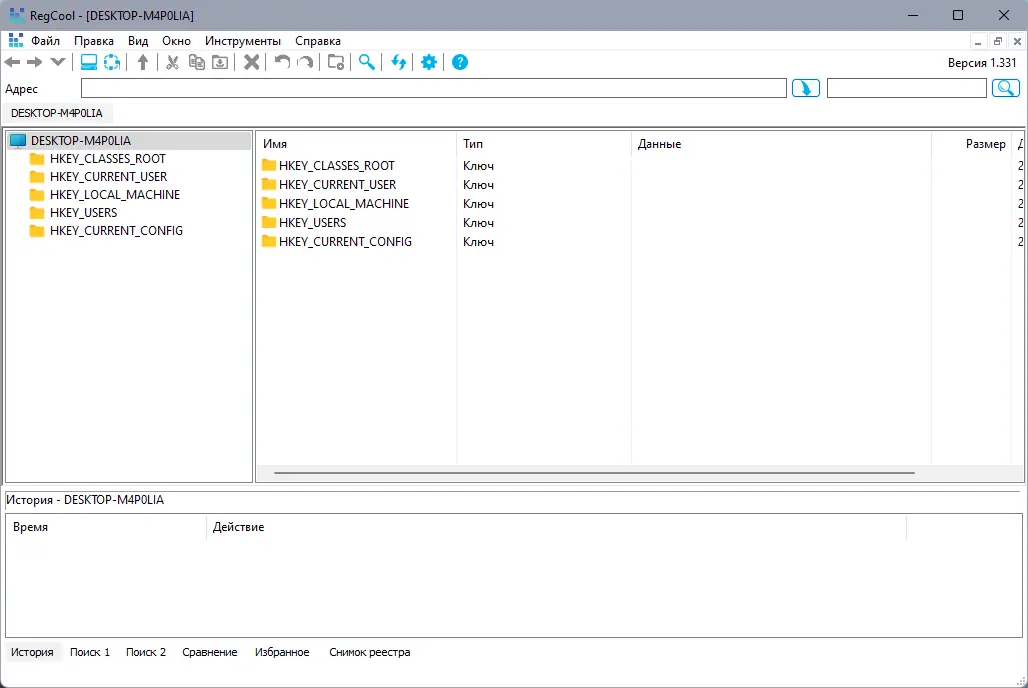Click the Undo icon
This screenshot has width=1028, height=688.
click(x=282, y=62)
